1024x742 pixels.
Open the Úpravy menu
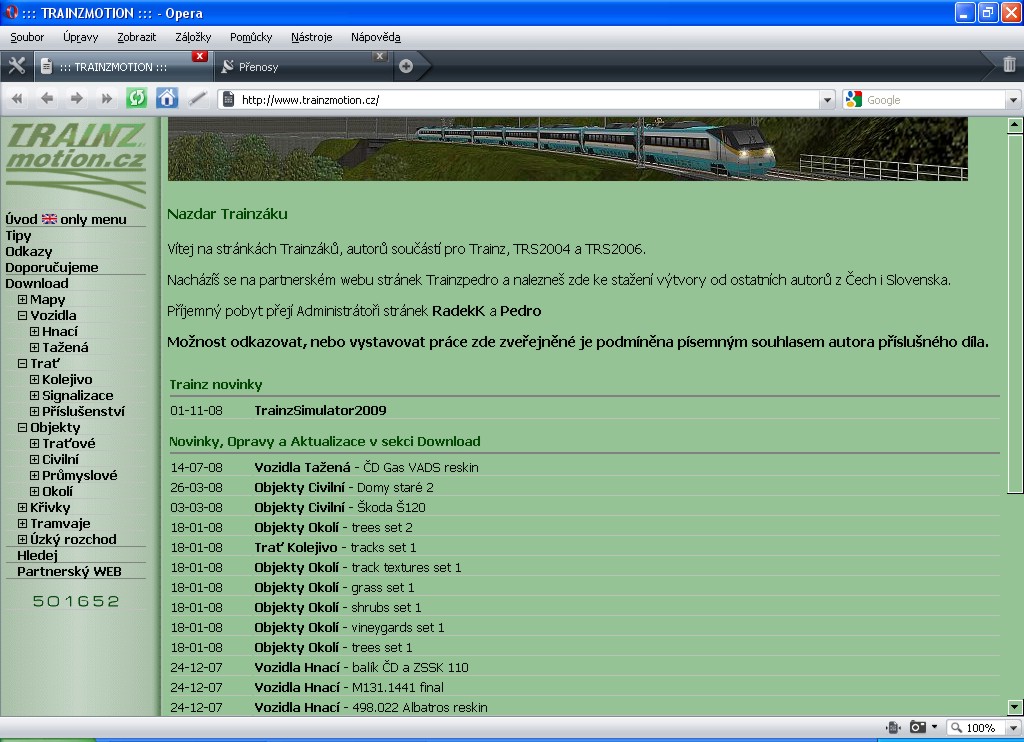tap(80, 37)
